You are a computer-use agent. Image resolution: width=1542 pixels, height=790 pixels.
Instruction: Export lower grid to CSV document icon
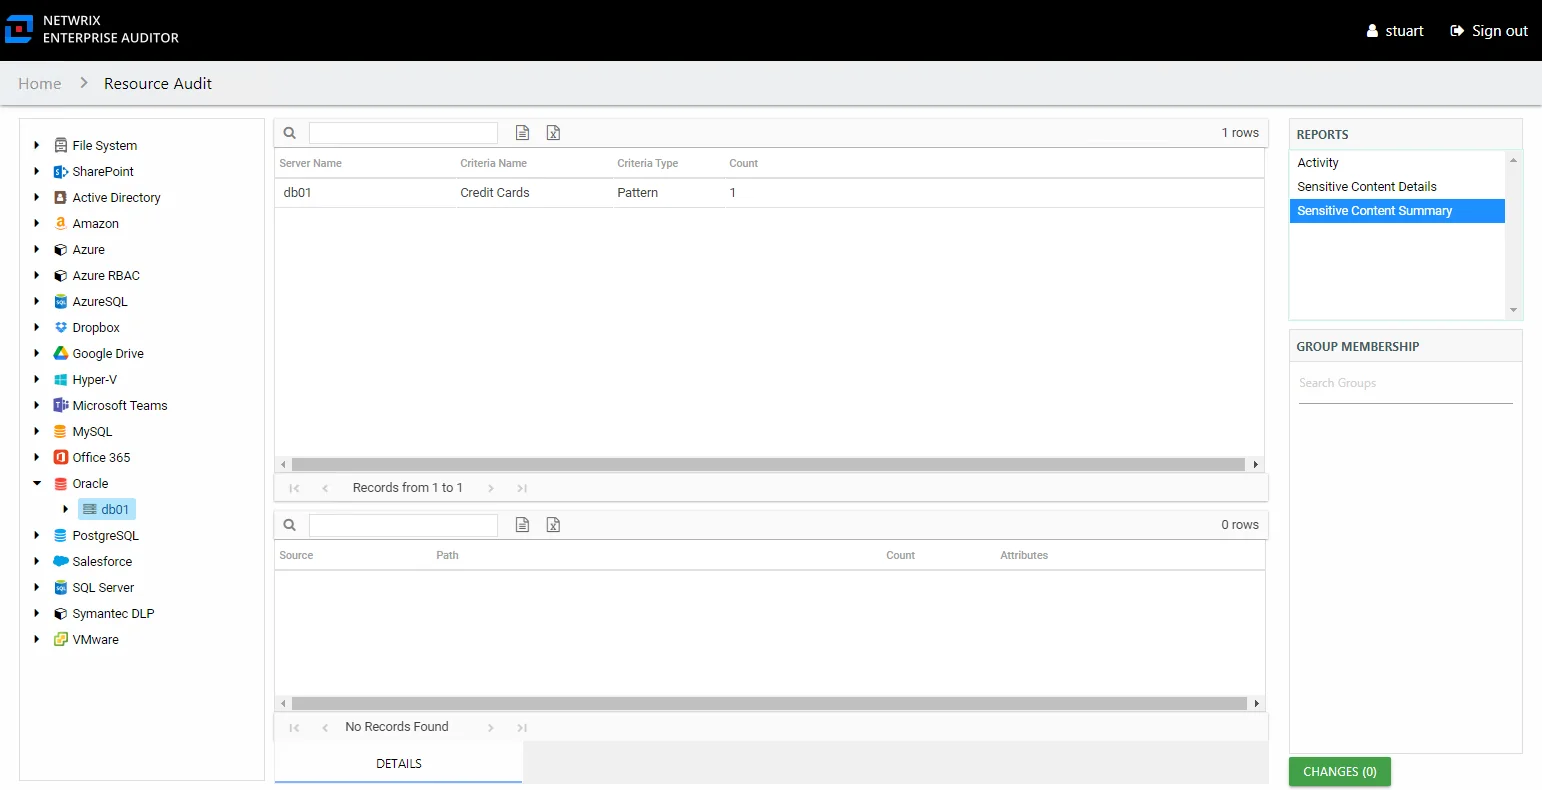522,525
